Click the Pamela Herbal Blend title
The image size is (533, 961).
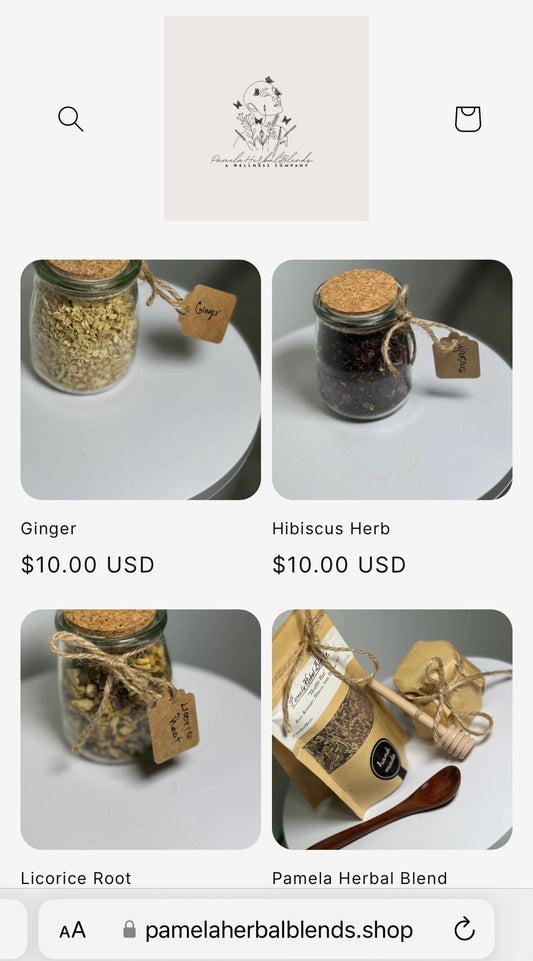coord(360,878)
